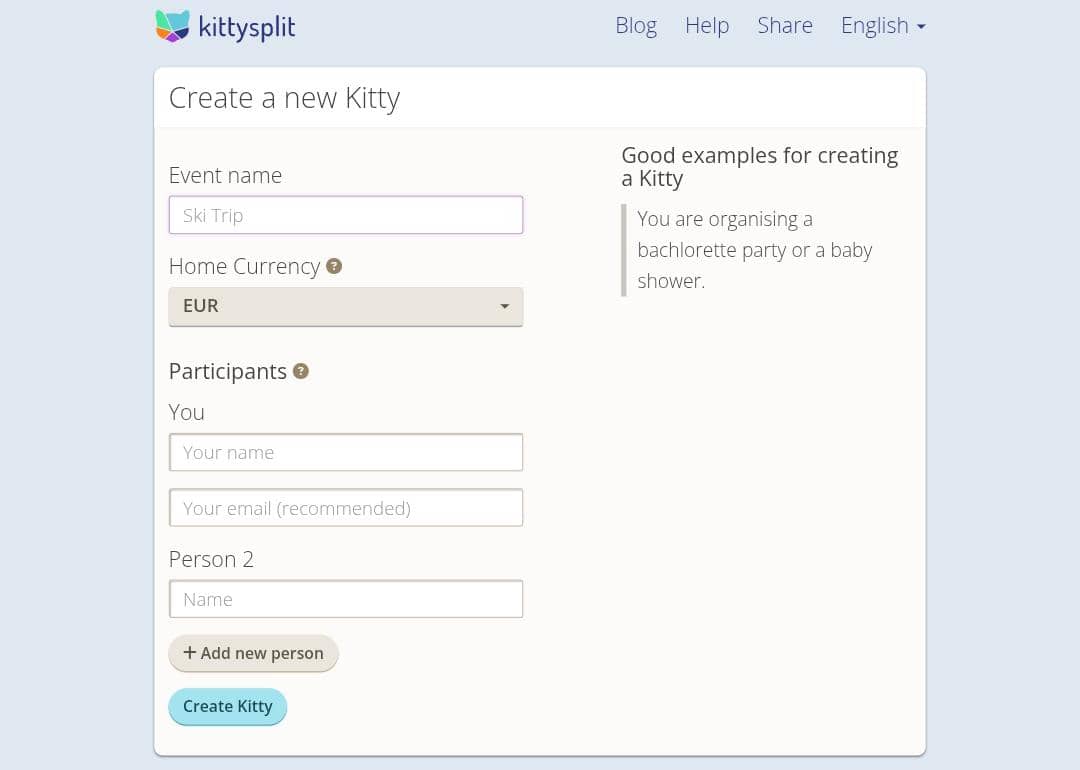Click the Ski Trip placeholder field

pos(345,214)
